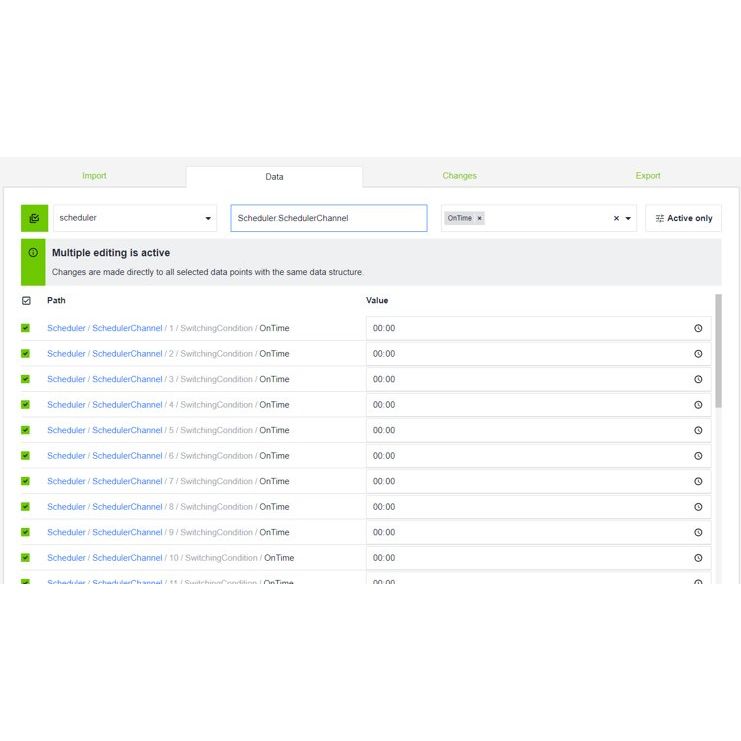Remove the OnTime filter tag
The height and width of the screenshot is (741, 741).
[479, 218]
